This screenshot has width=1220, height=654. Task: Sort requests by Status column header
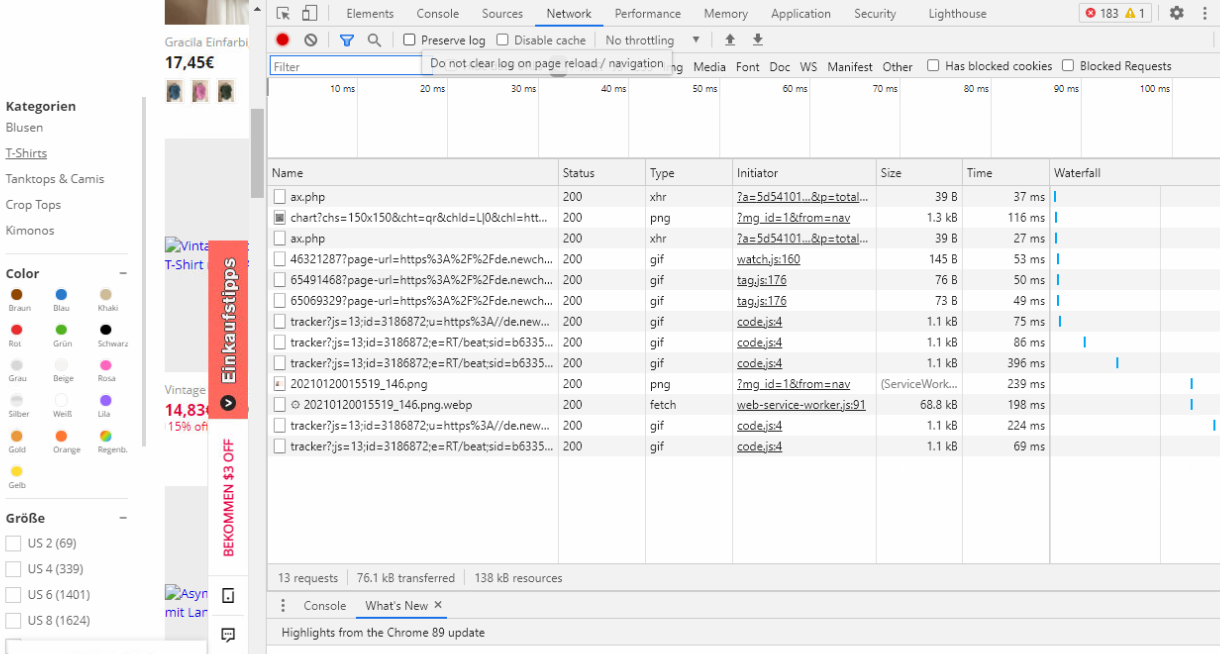[x=601, y=173]
